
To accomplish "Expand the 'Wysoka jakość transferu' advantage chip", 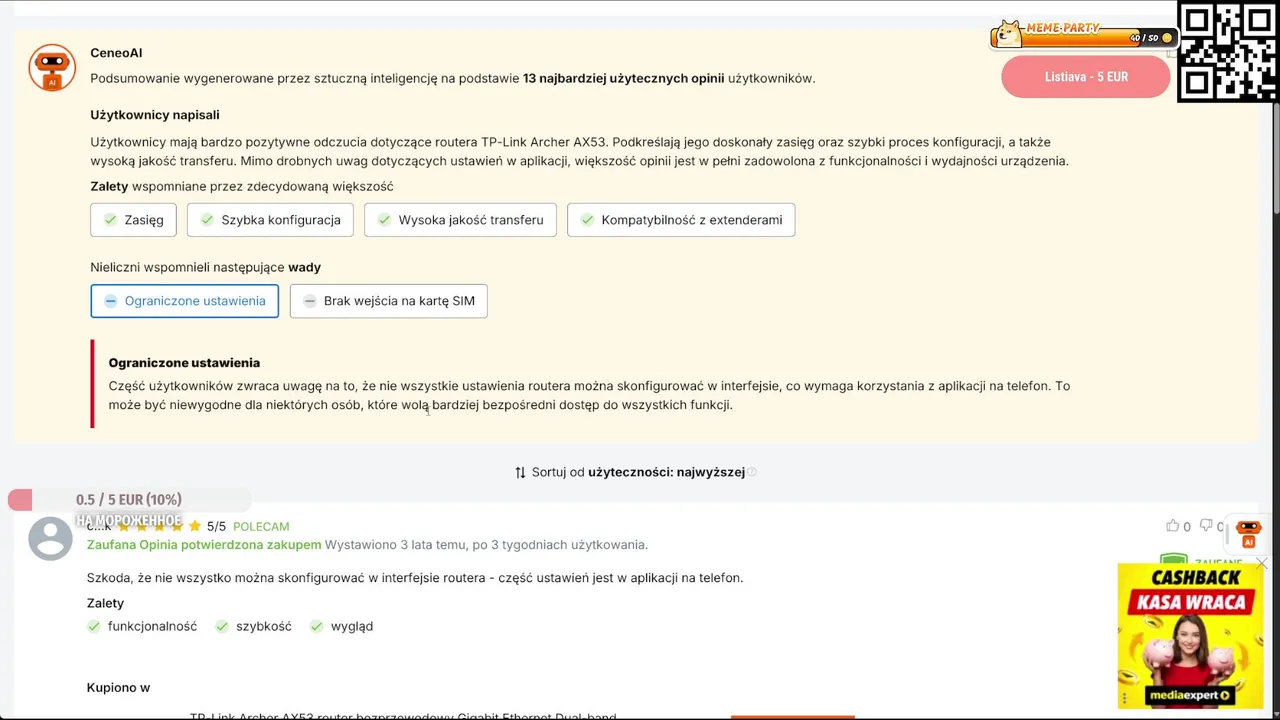I will (460, 220).
